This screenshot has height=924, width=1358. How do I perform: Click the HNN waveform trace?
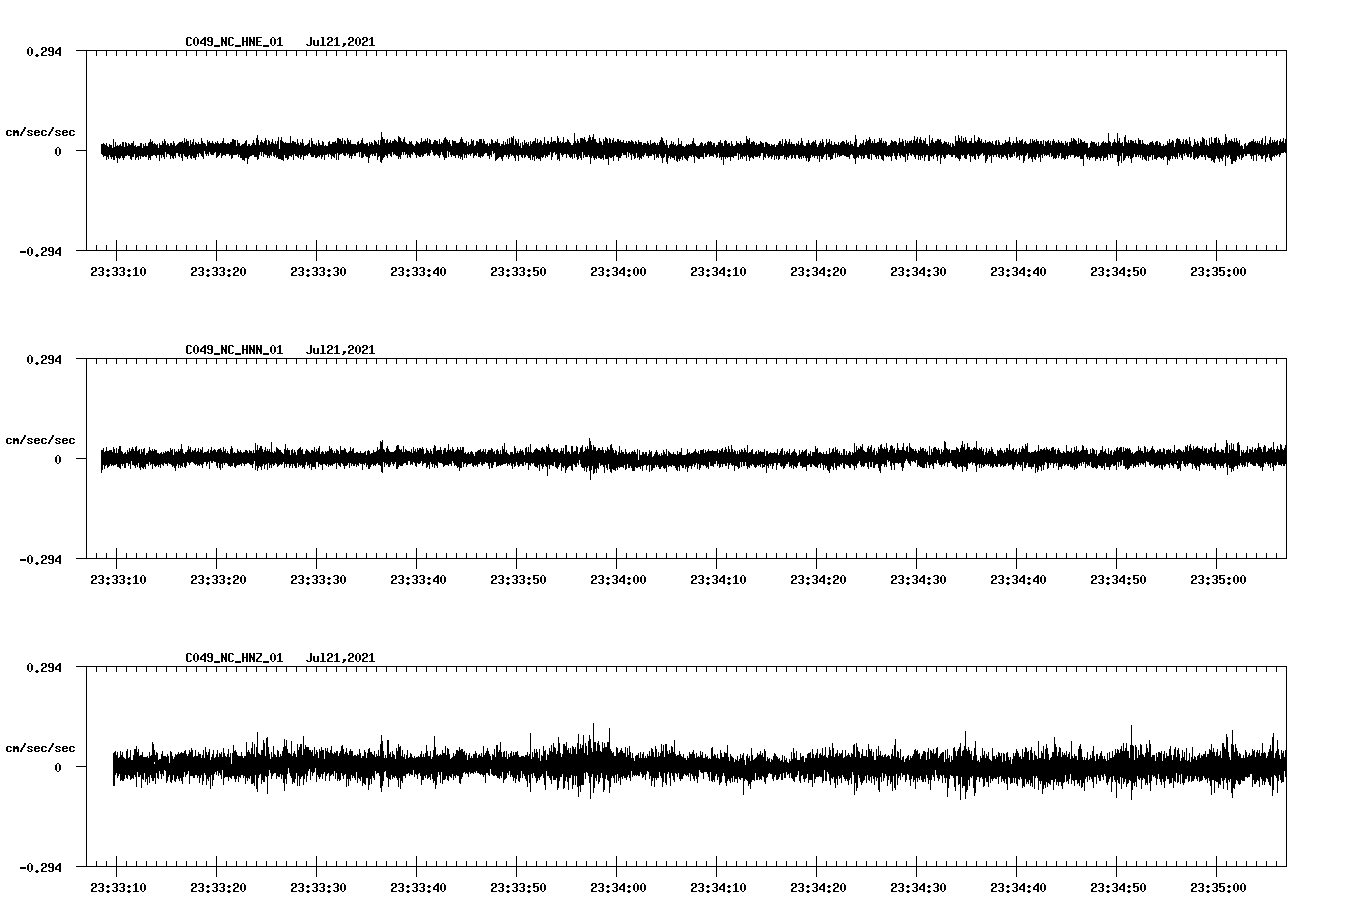tap(693, 458)
